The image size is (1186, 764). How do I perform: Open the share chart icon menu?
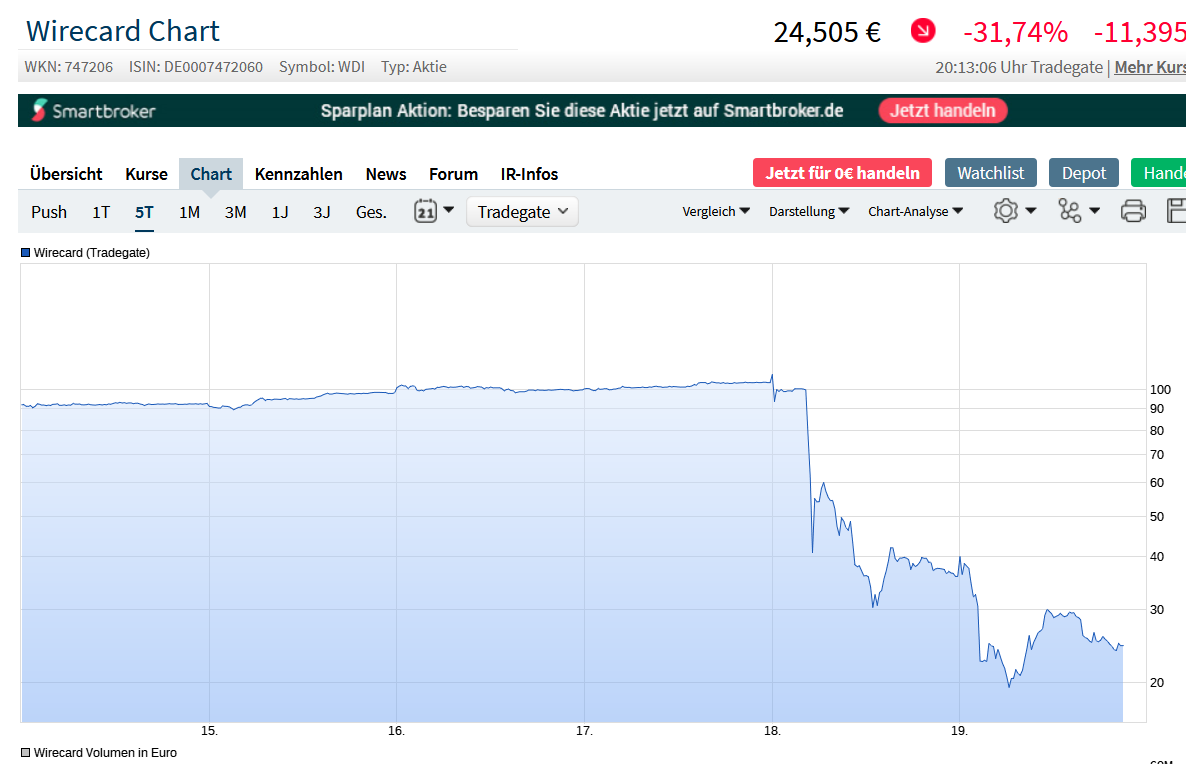click(1078, 211)
